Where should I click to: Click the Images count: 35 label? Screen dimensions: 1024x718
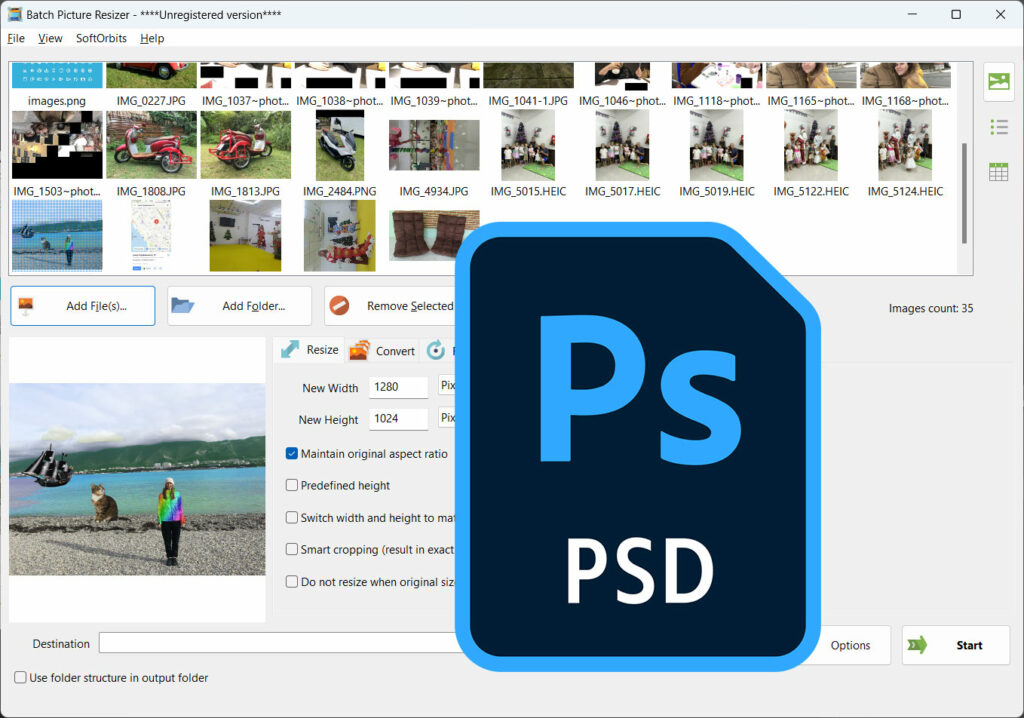931,308
